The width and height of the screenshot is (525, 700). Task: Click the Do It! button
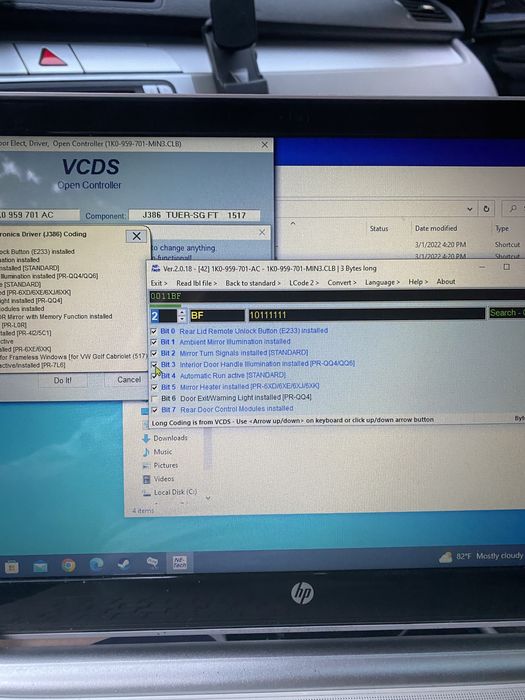pos(62,380)
